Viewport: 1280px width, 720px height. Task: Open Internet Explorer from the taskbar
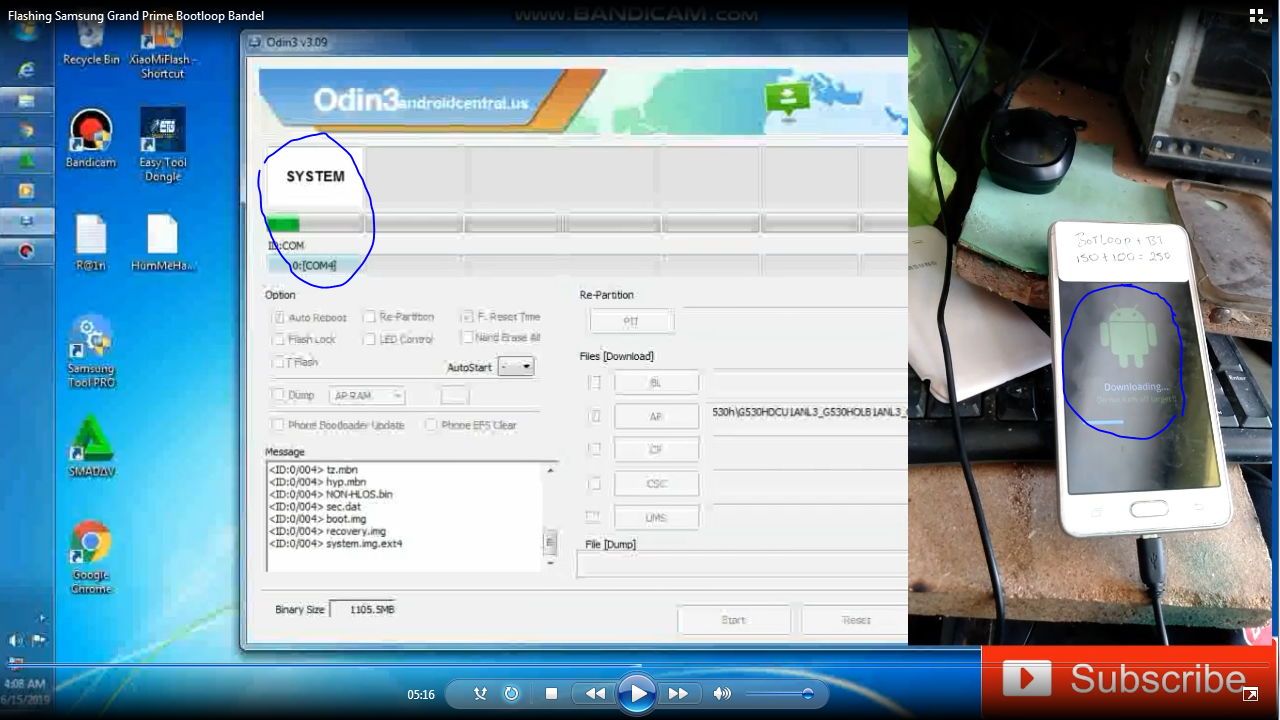pyautogui.click(x=26, y=69)
